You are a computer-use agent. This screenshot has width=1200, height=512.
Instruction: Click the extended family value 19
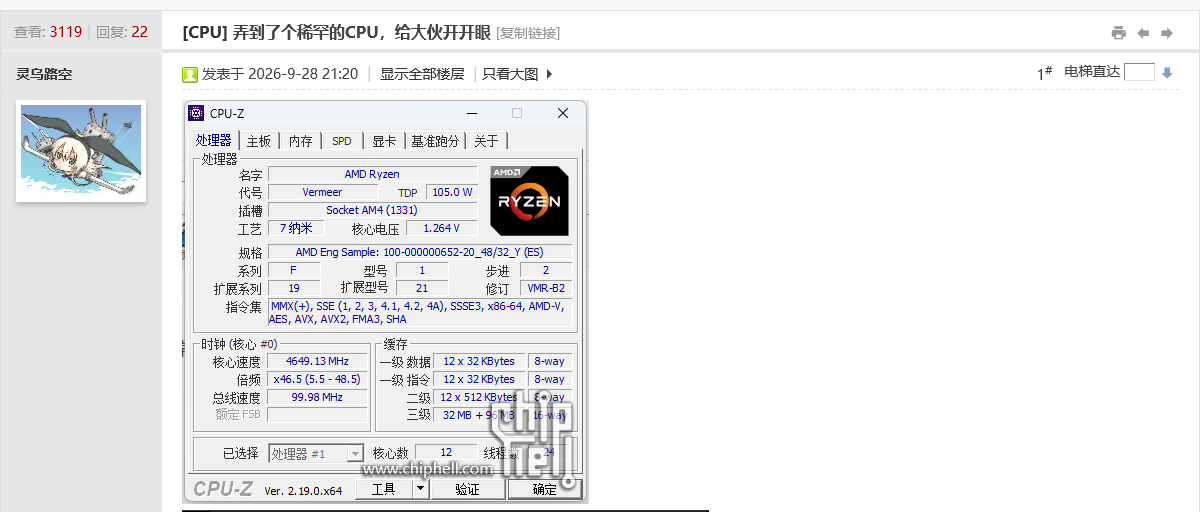(x=294, y=288)
